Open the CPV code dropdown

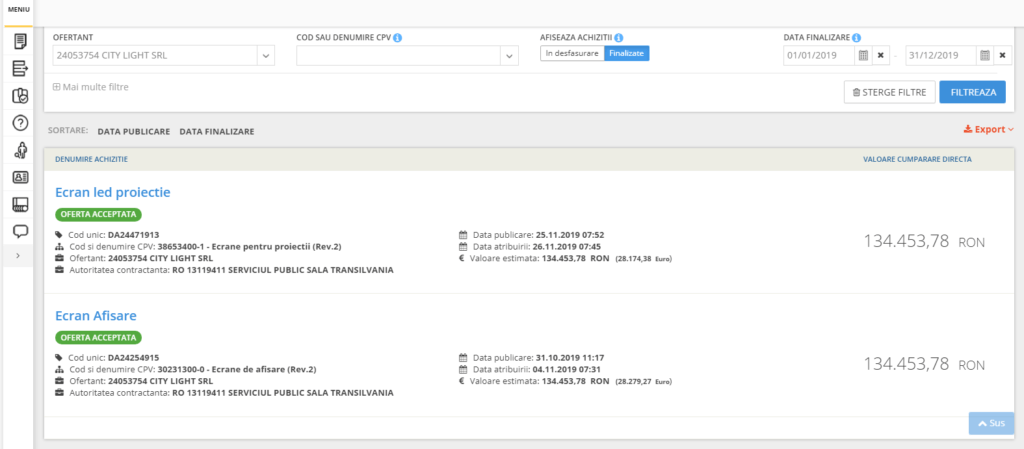coord(509,56)
